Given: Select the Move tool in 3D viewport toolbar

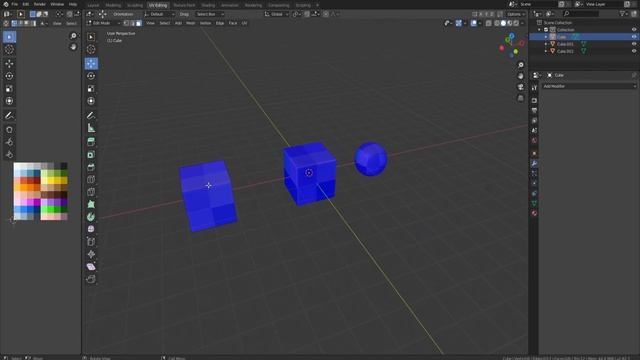Looking at the screenshot, I should [91, 63].
